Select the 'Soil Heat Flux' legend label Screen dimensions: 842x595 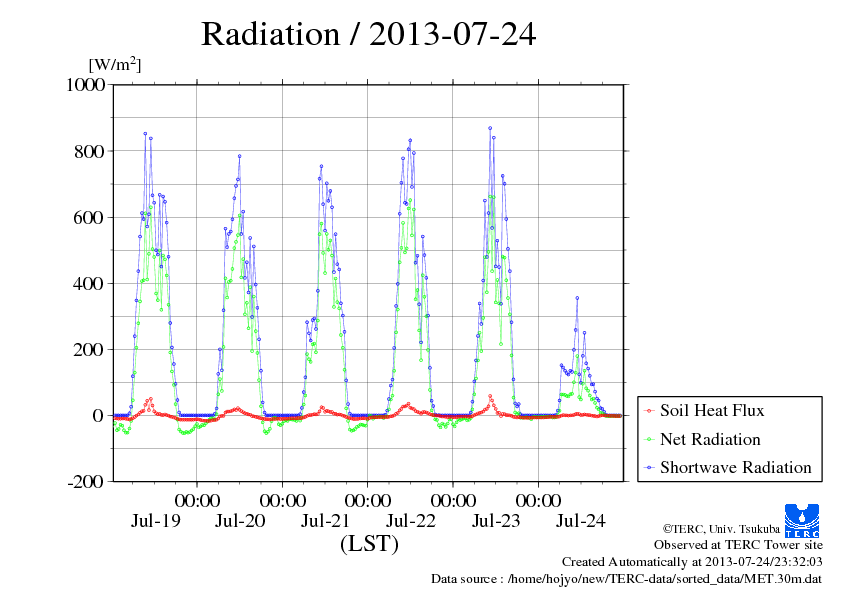coord(712,410)
